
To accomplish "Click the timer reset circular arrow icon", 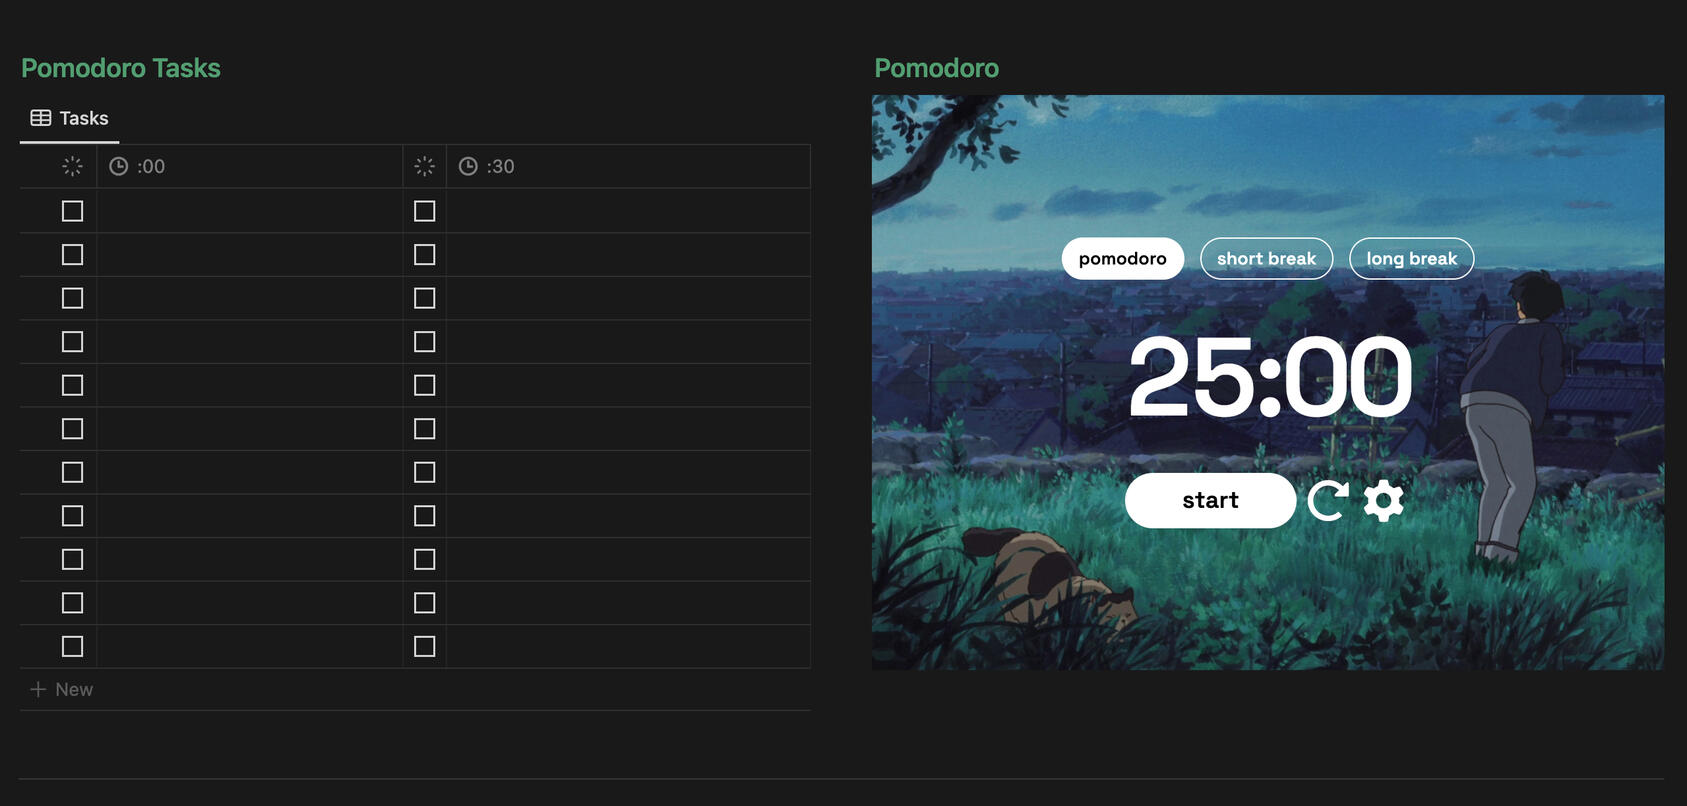I will point(1328,500).
